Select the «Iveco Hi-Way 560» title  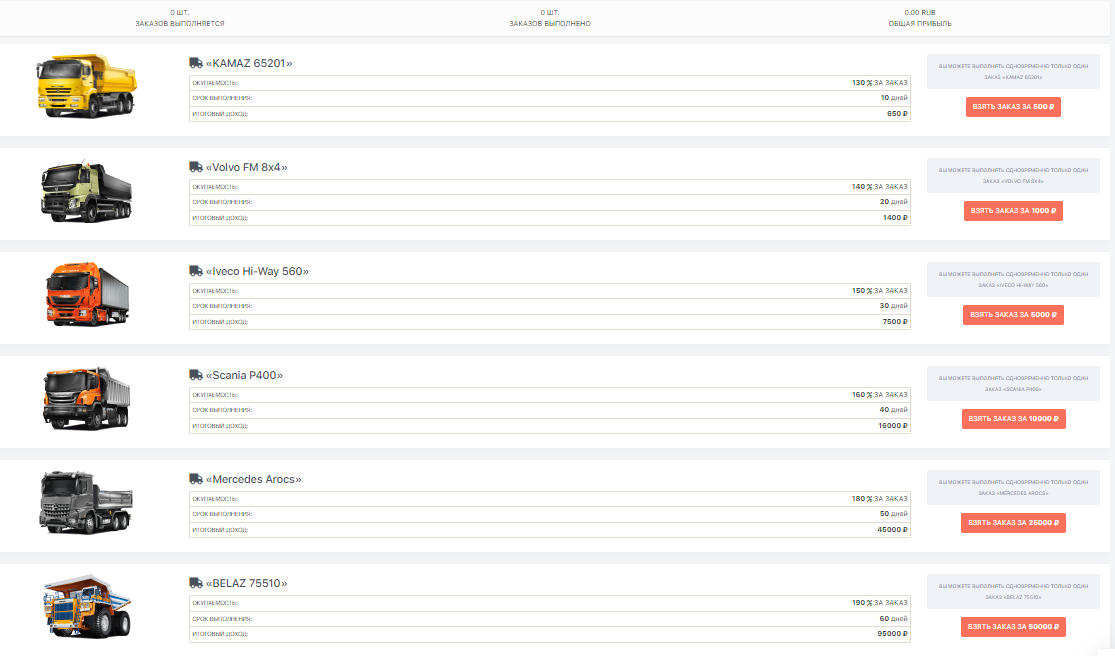(257, 271)
